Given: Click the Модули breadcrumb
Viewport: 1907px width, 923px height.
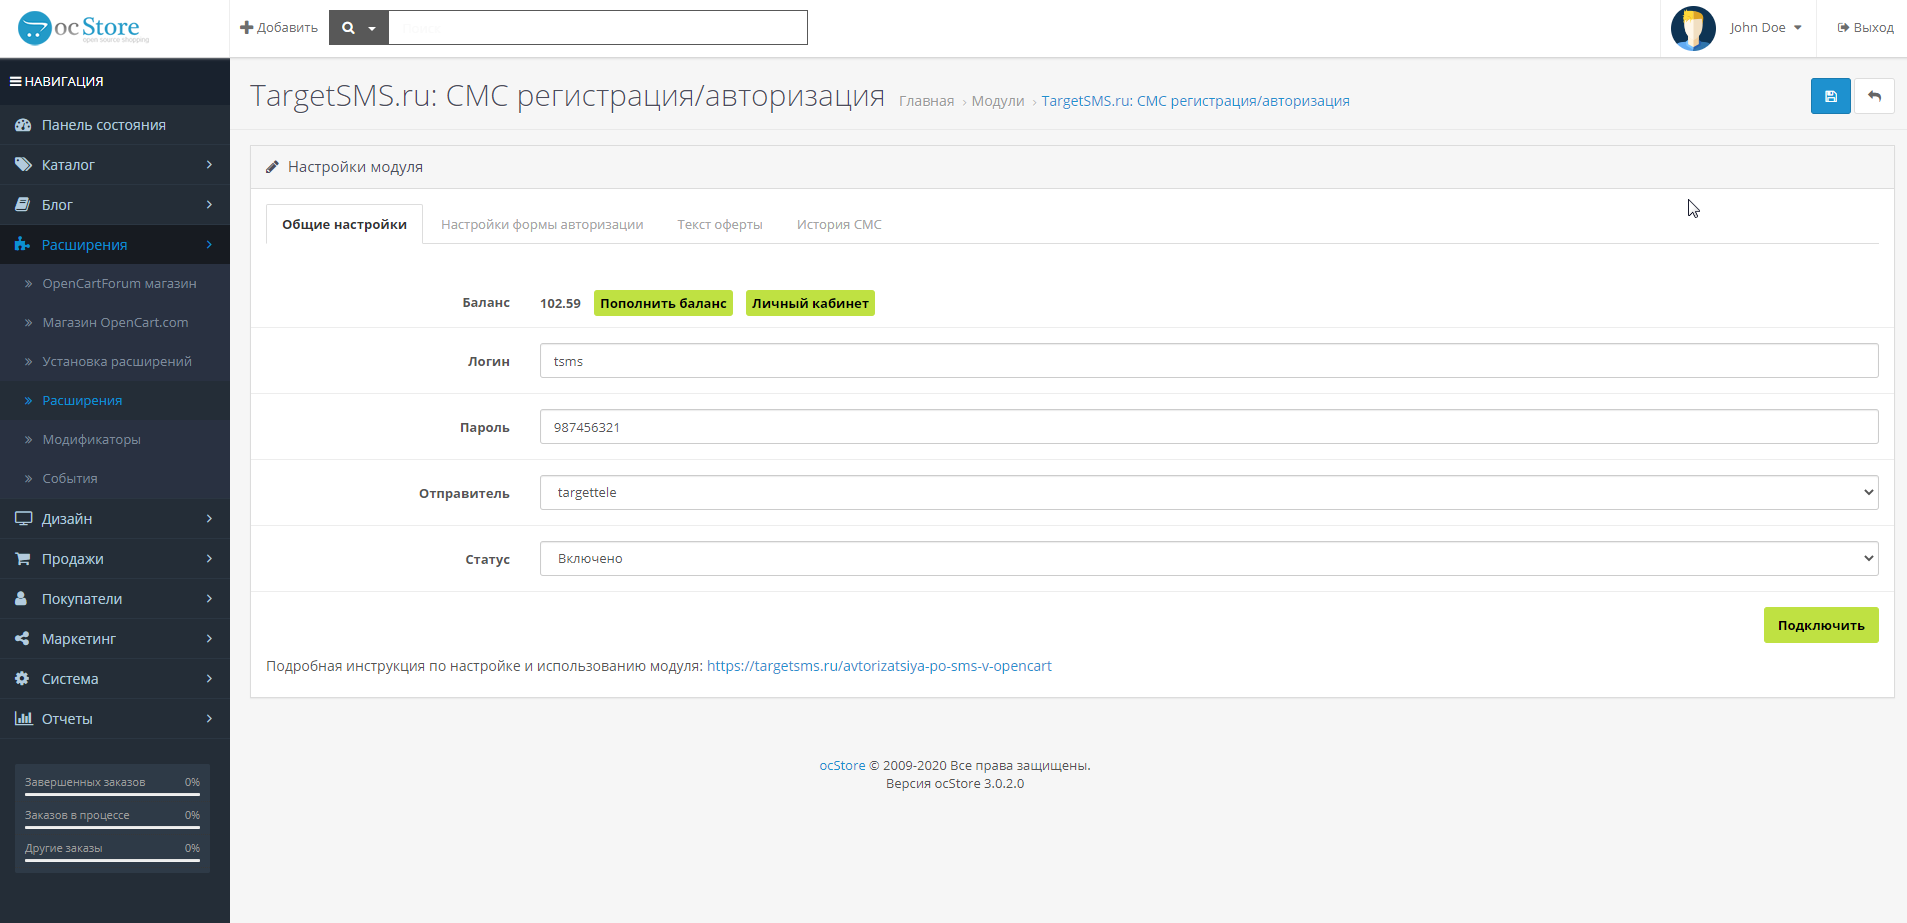Looking at the screenshot, I should pos(998,101).
